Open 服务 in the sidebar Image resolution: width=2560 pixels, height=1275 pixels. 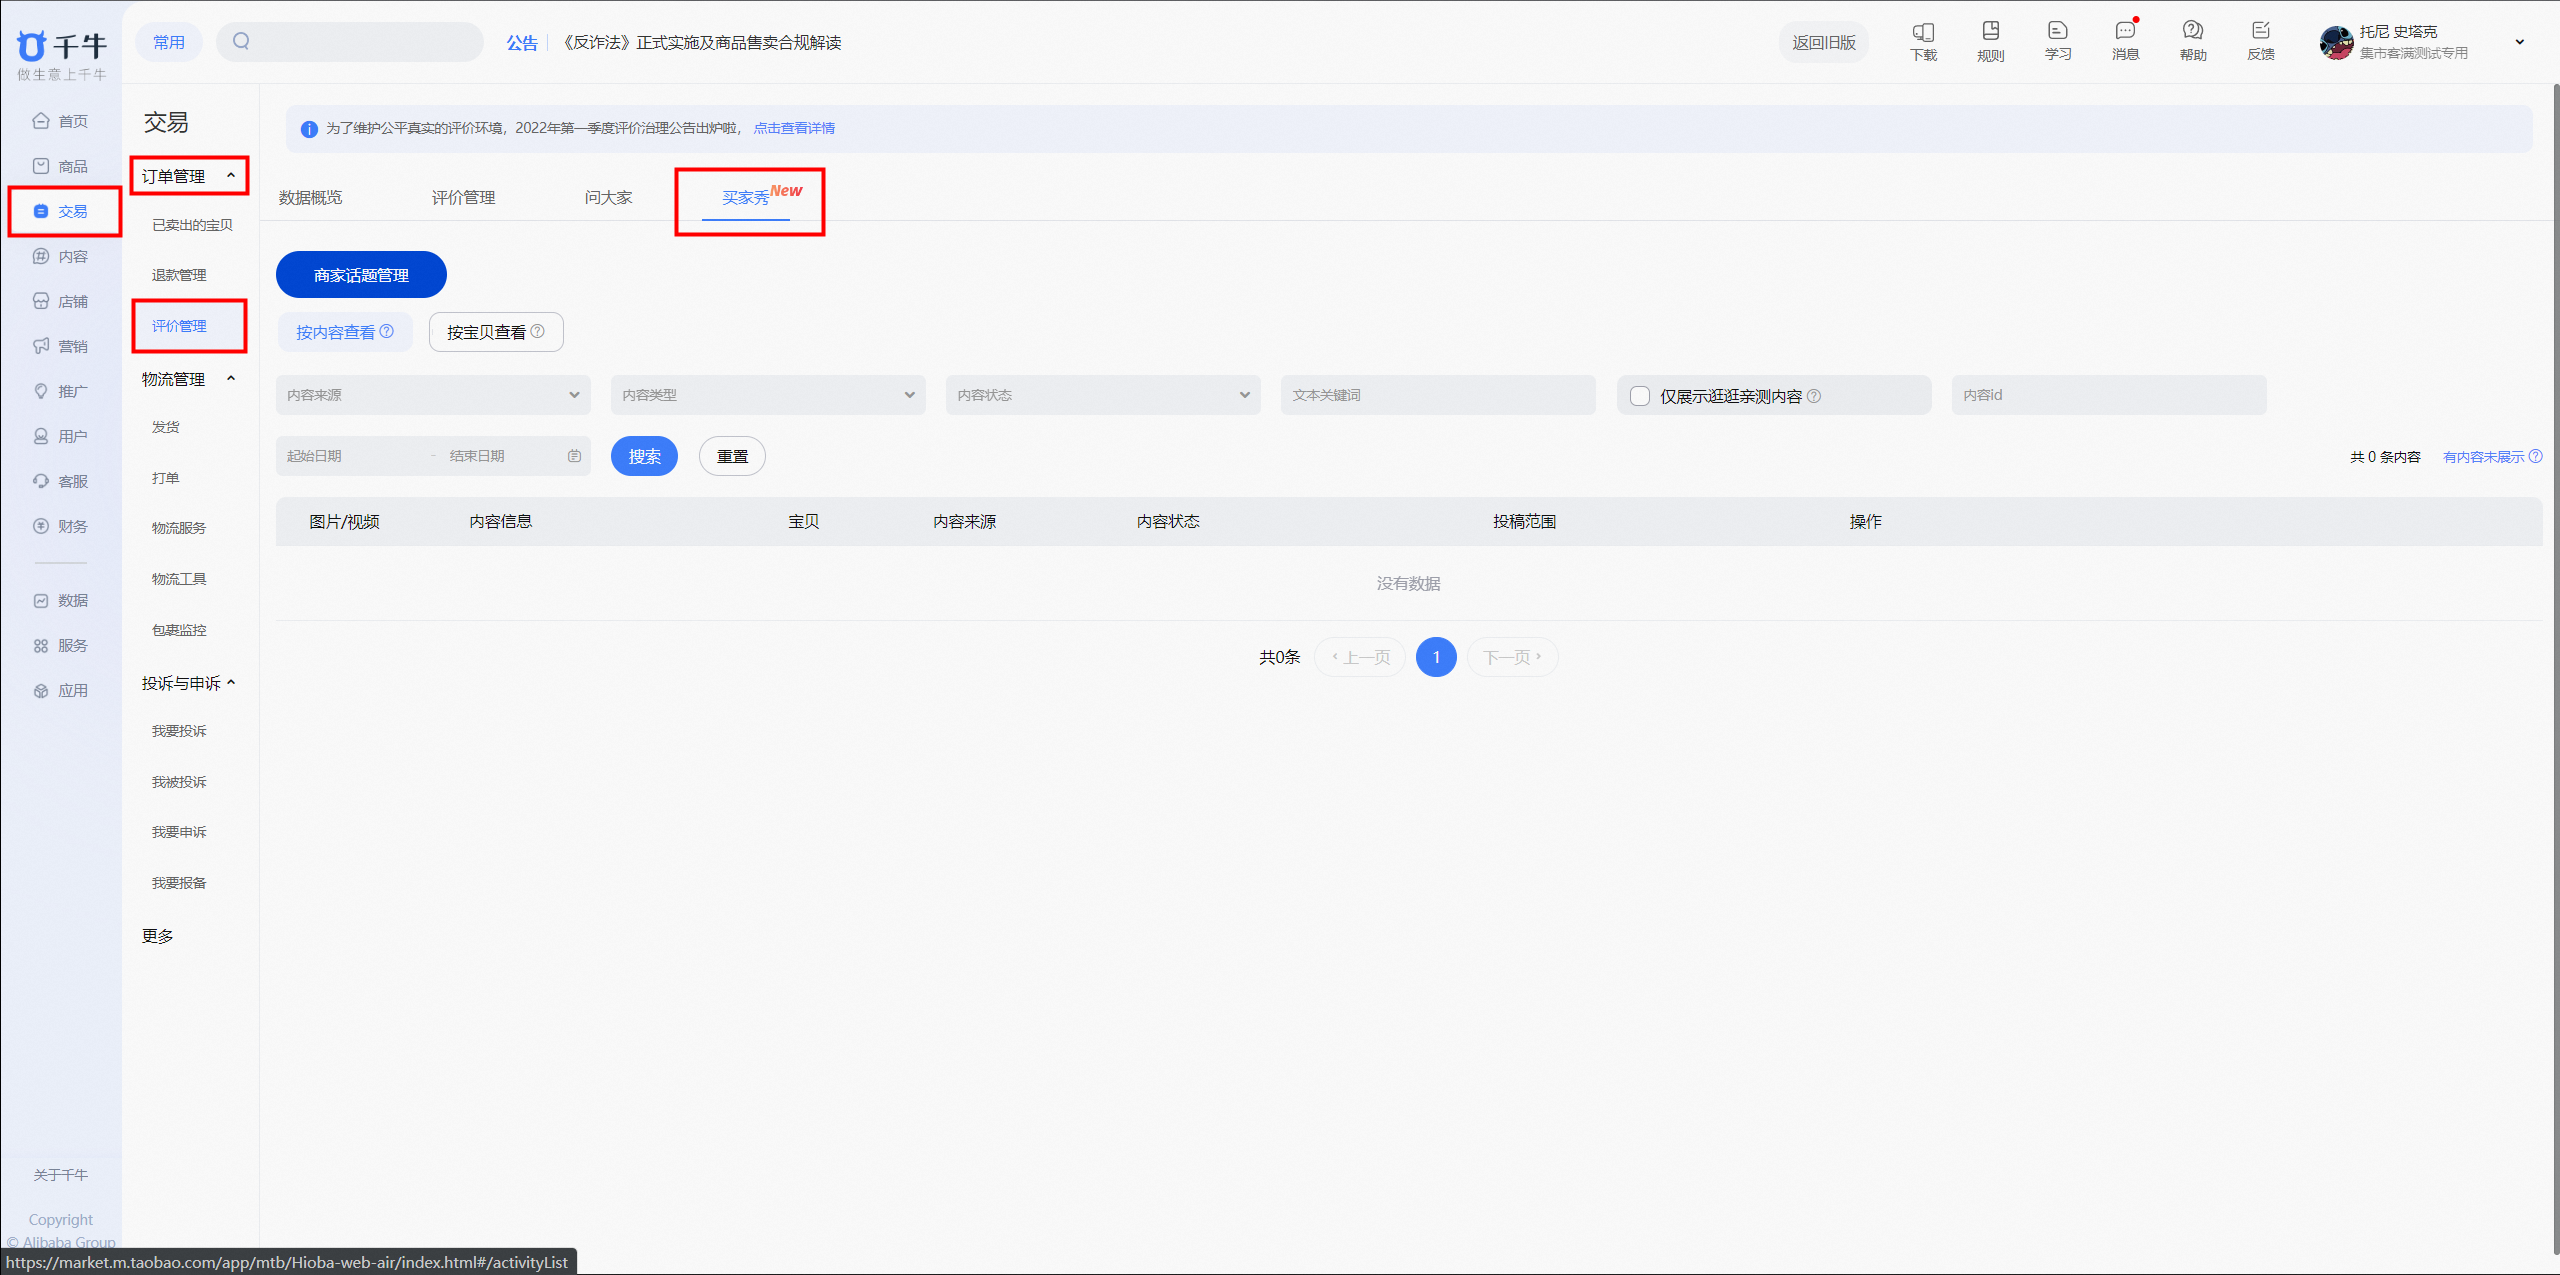coord(61,645)
